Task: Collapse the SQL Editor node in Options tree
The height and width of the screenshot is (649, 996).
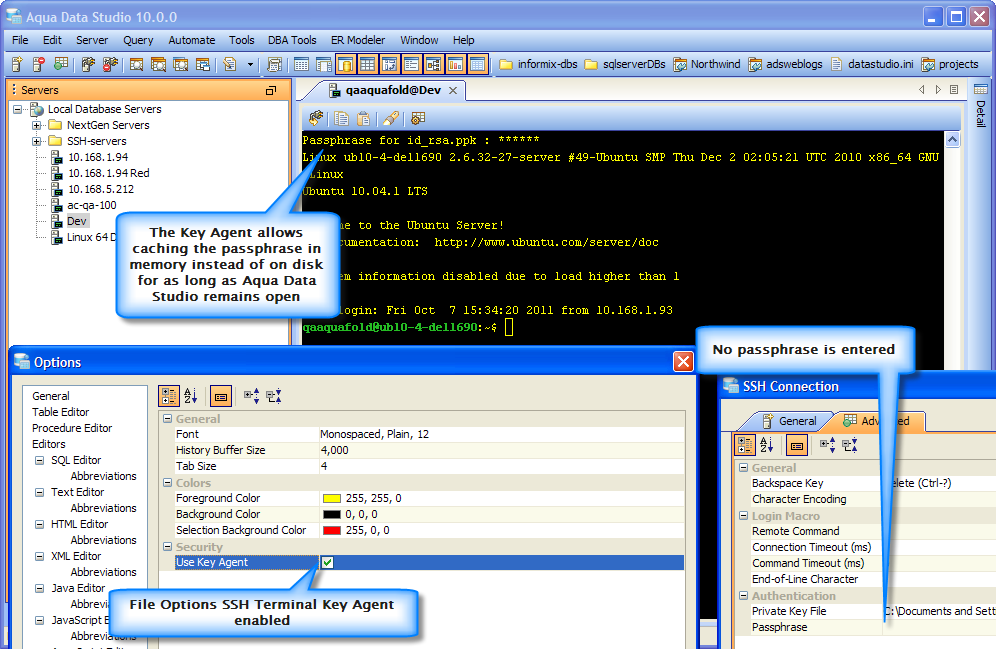Action: (39, 460)
